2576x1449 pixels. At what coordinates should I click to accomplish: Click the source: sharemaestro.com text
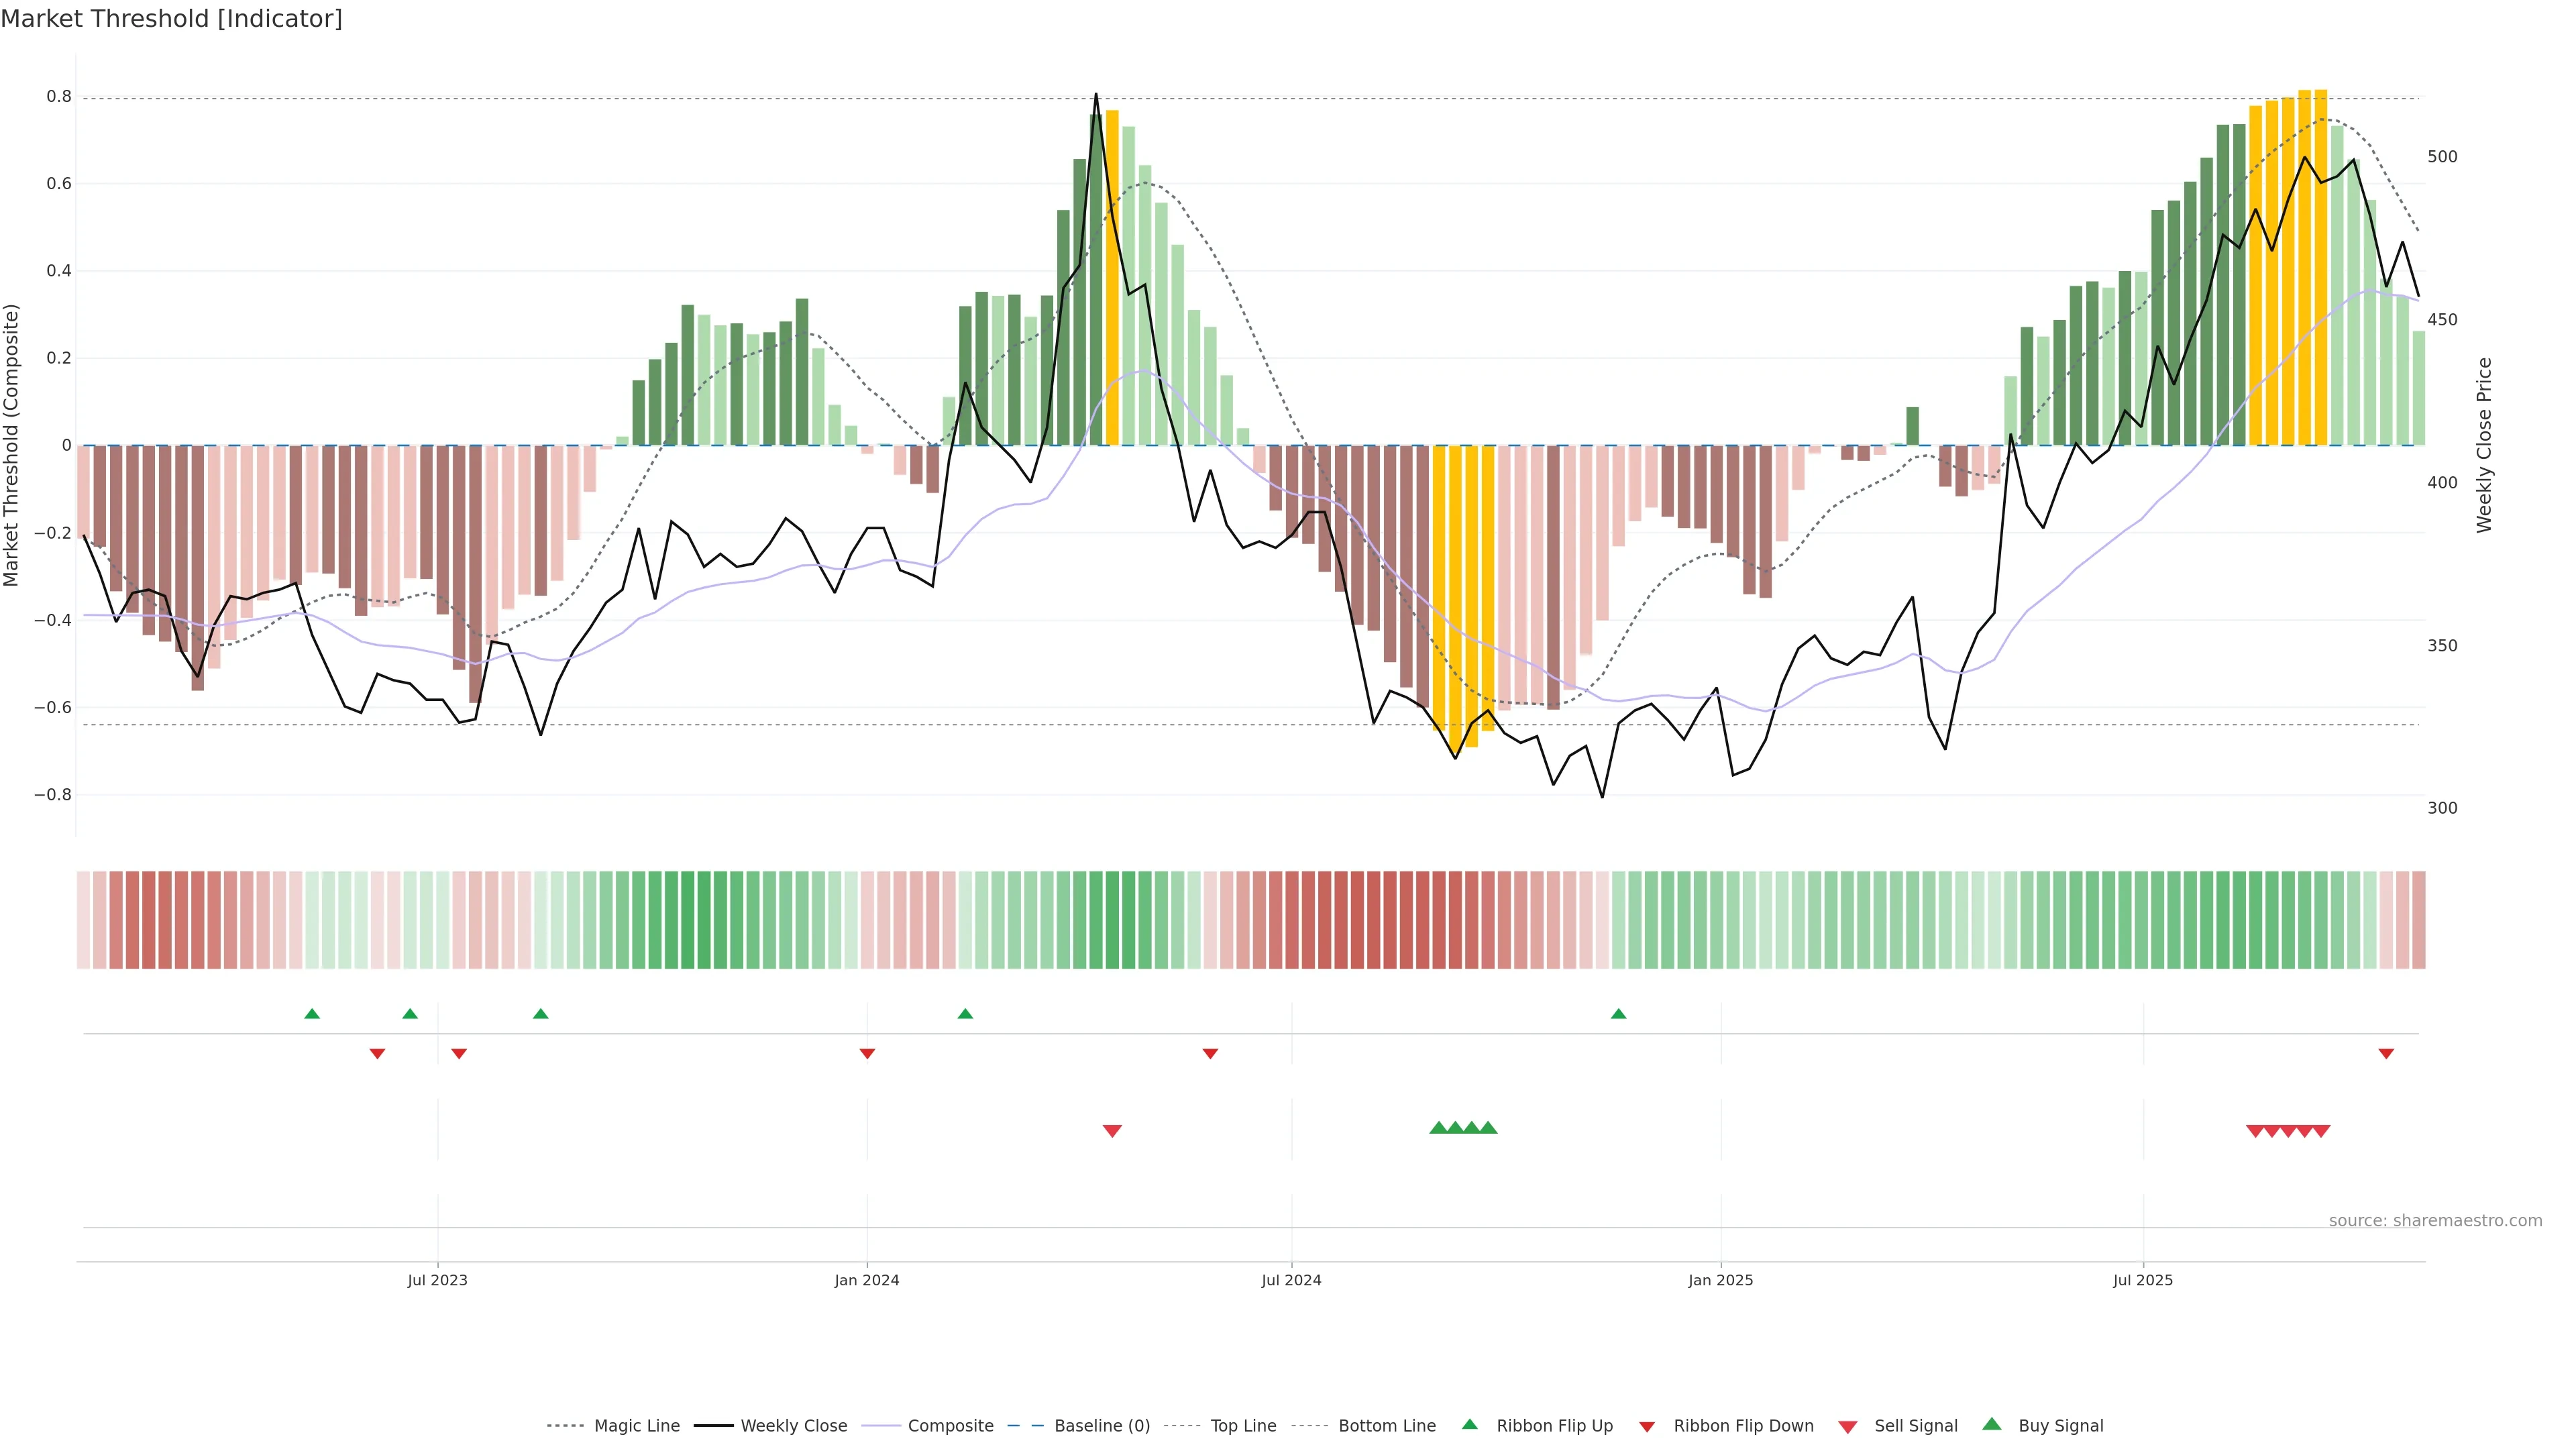pos(2435,1221)
